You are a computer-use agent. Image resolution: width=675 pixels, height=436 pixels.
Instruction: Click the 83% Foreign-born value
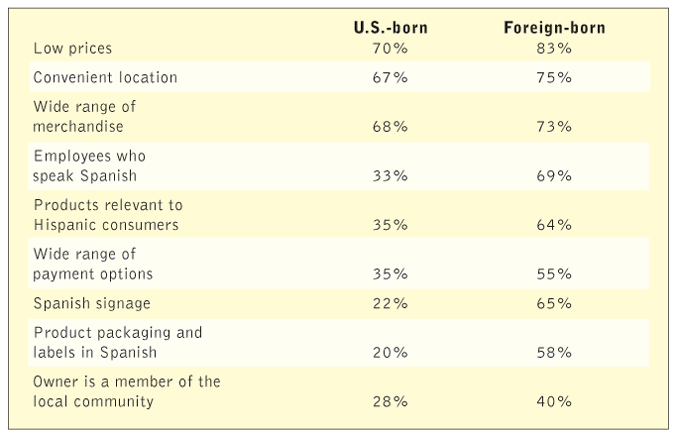(x=552, y=47)
